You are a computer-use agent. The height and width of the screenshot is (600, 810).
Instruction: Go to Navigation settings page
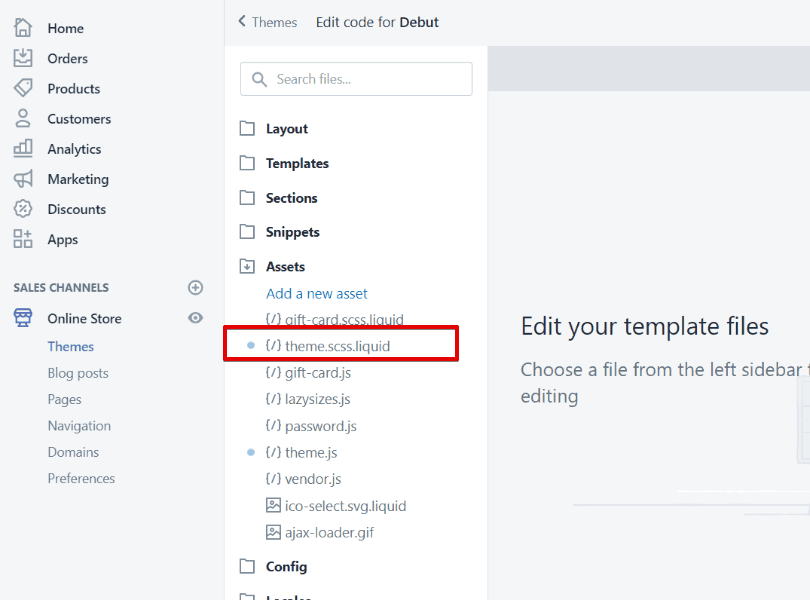click(x=79, y=426)
